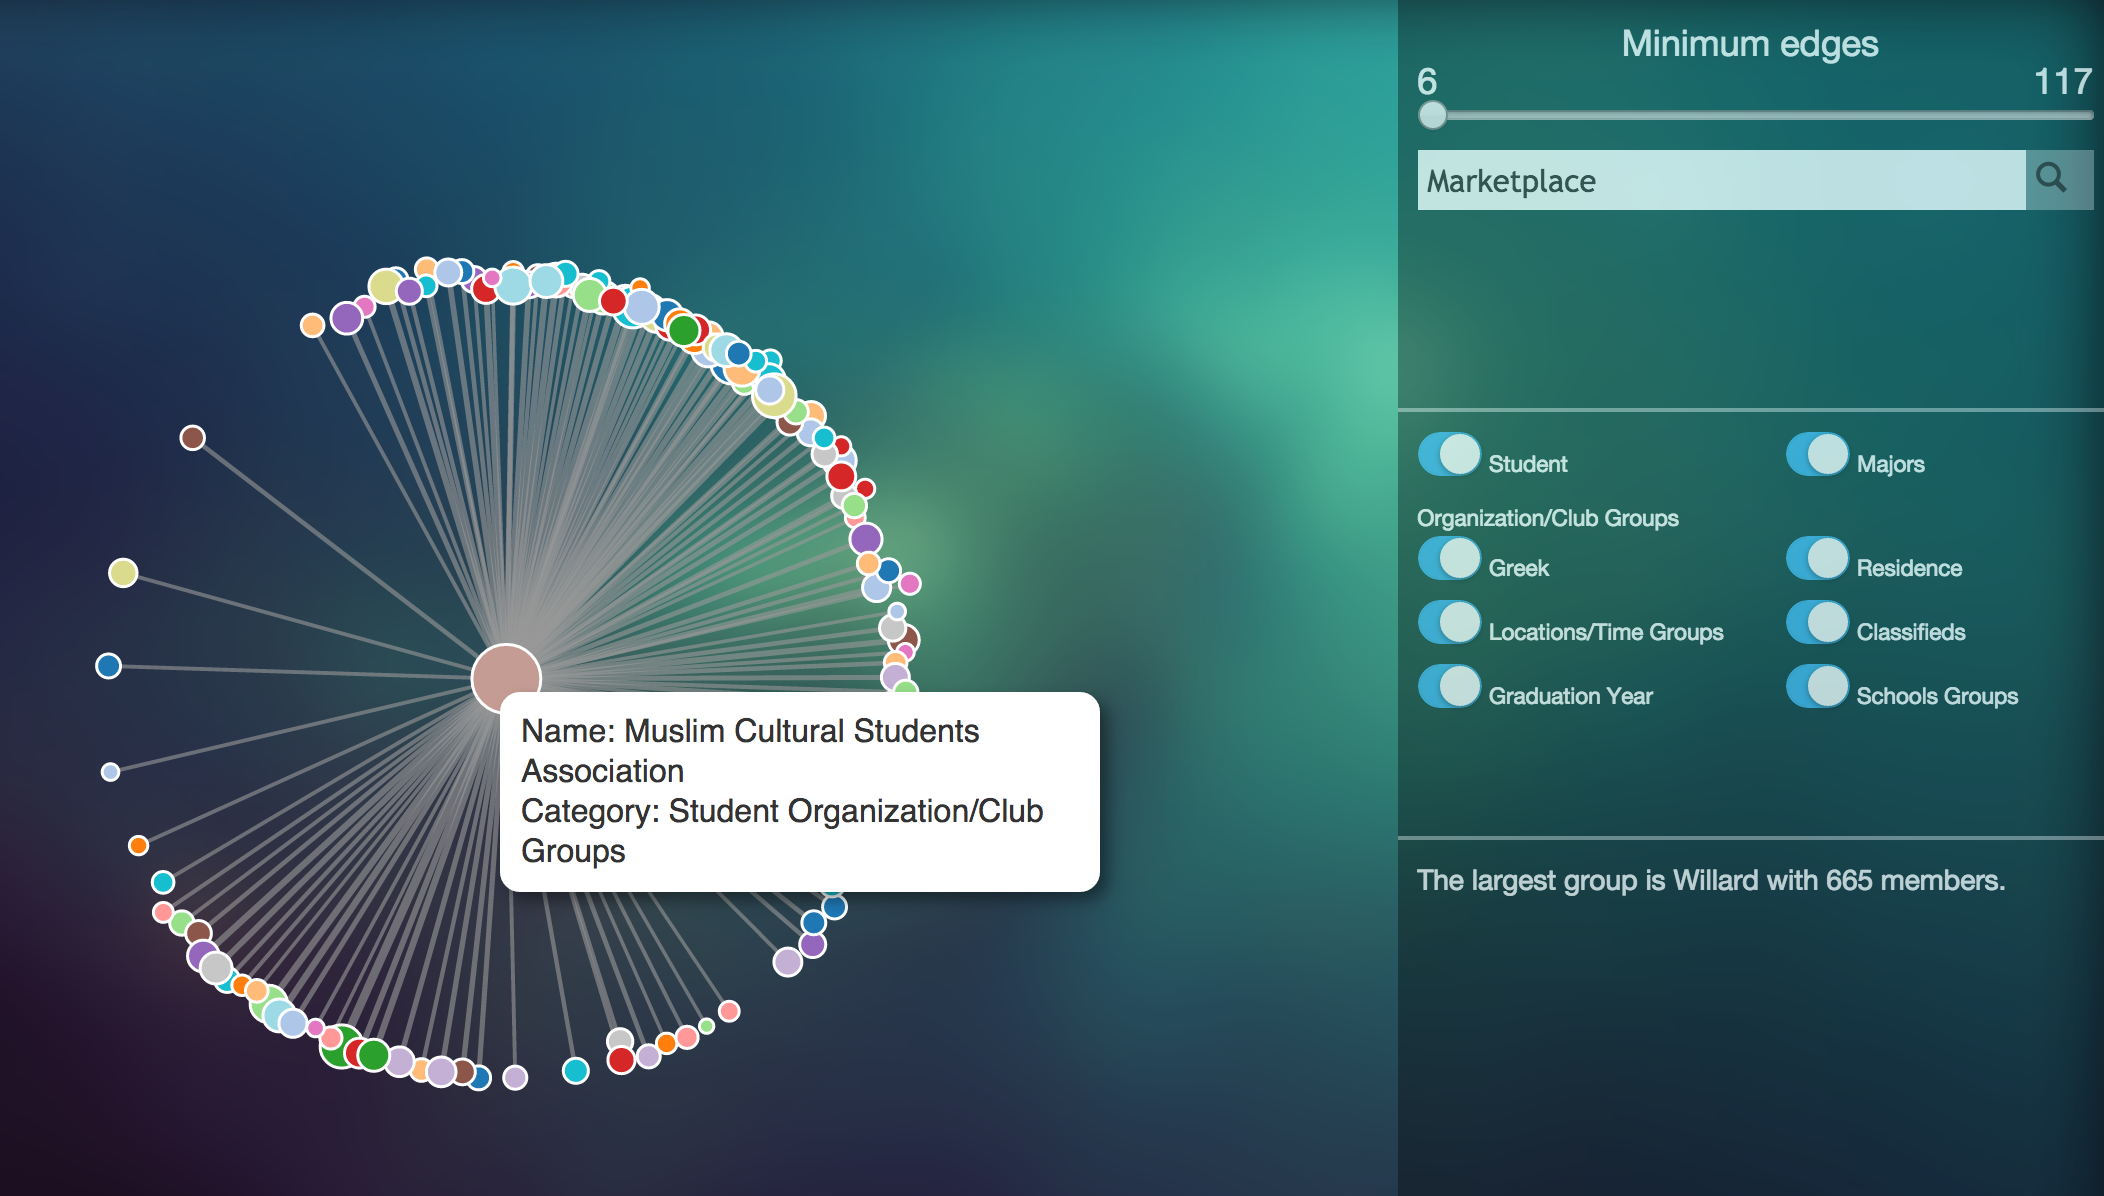Select the small orange node at lower left
2104x1196 pixels.
coord(138,845)
